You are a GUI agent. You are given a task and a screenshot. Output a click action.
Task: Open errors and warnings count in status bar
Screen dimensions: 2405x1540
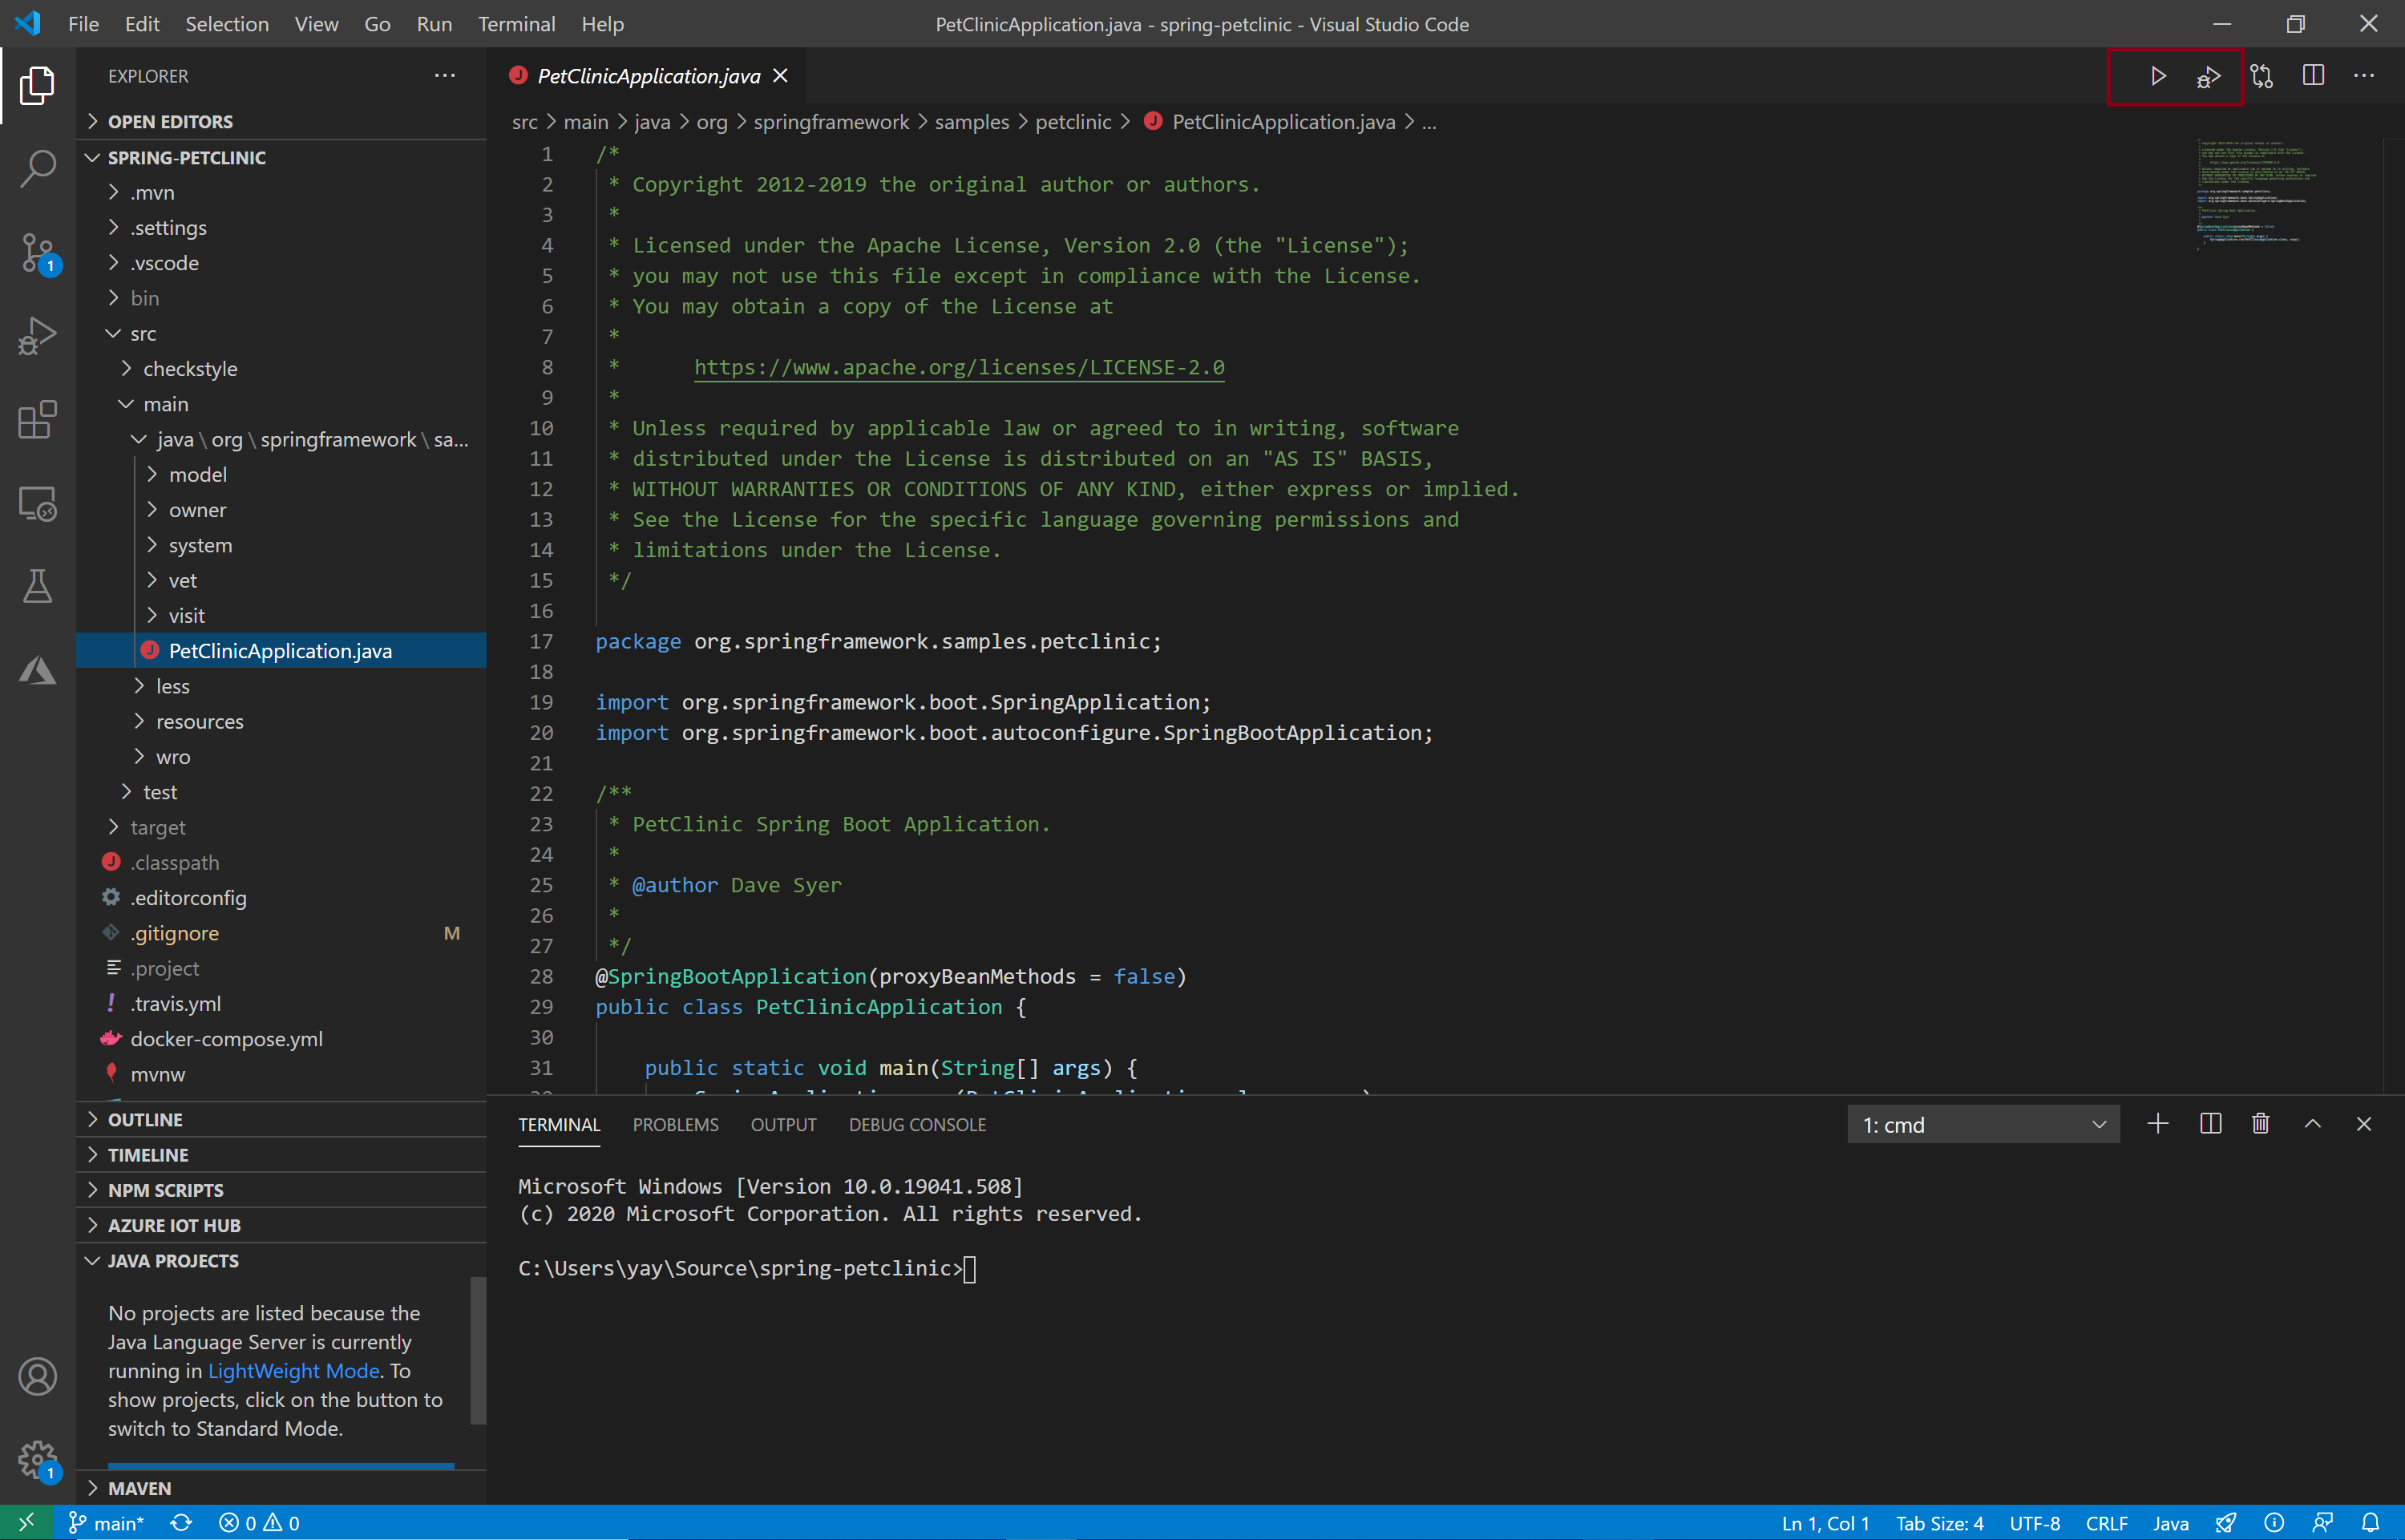(x=259, y=1523)
